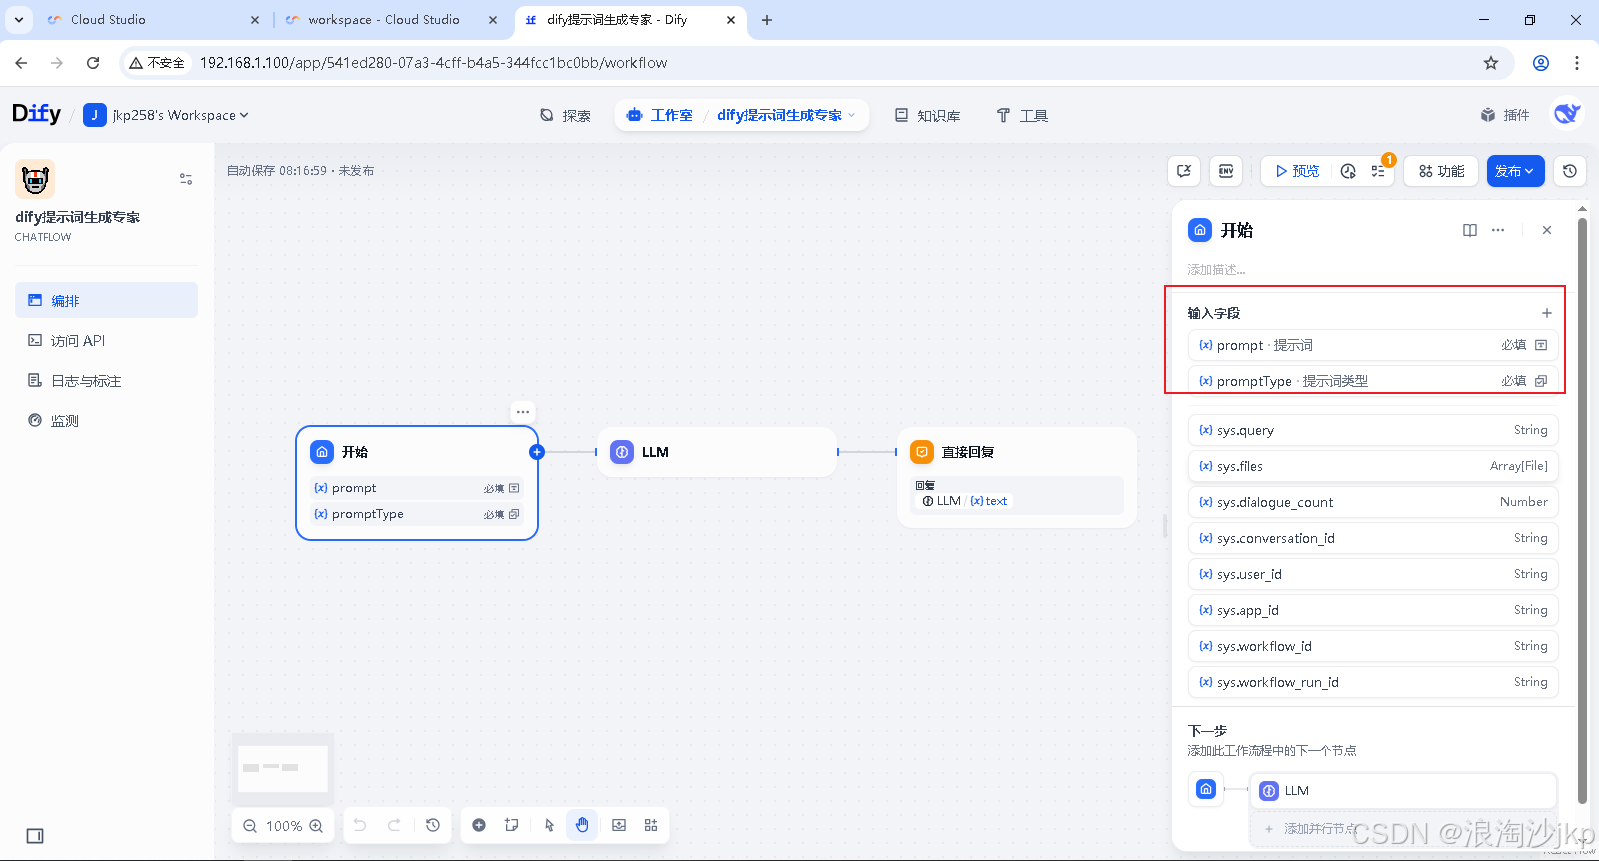This screenshot has height=861, width=1599.
Task: Open the 插件 plugins page
Action: (x=1505, y=115)
